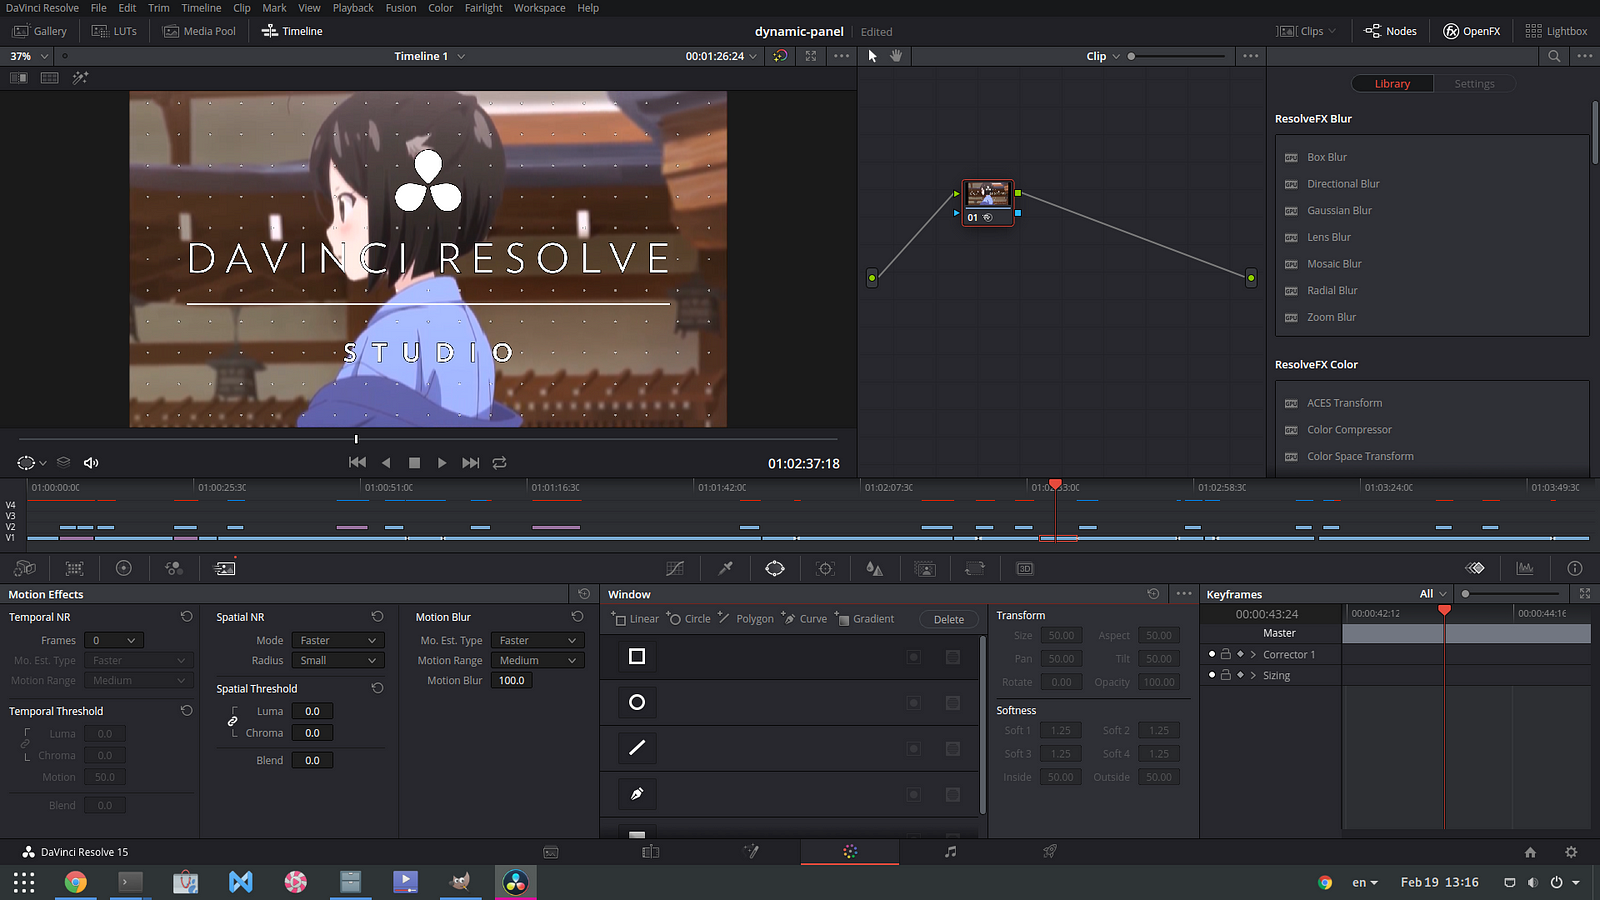Open the Timeline 1 selector dropdown
The image size is (1600, 900).
430,56
